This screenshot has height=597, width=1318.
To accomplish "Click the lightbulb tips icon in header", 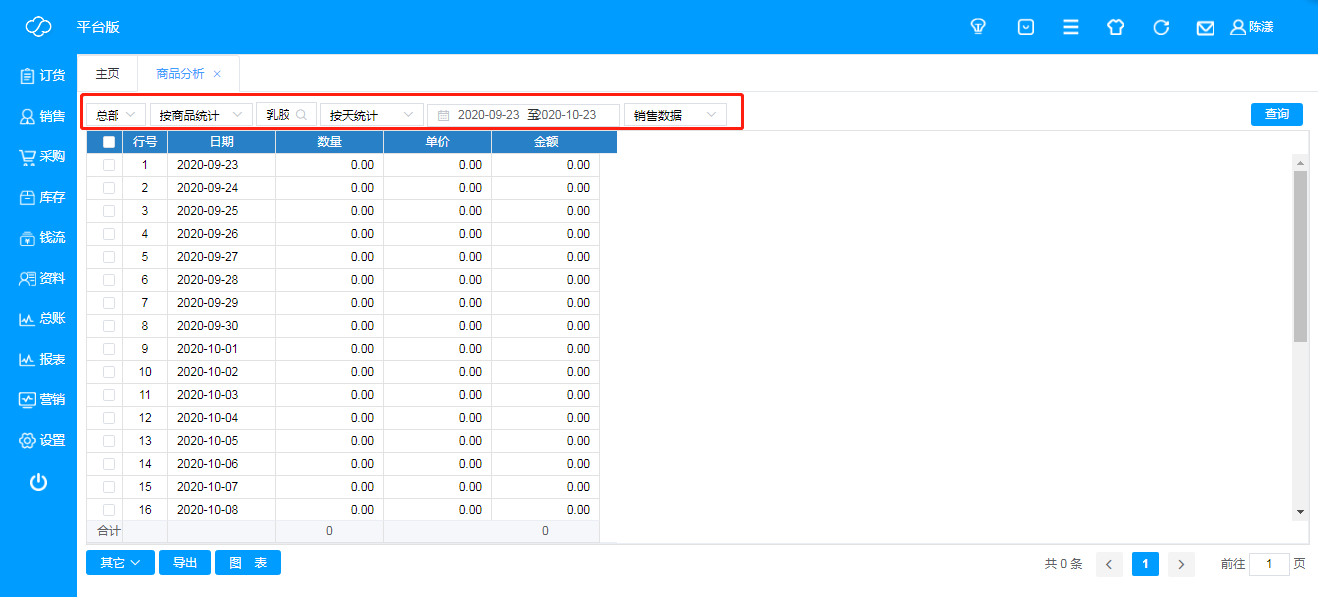I will tap(978, 27).
